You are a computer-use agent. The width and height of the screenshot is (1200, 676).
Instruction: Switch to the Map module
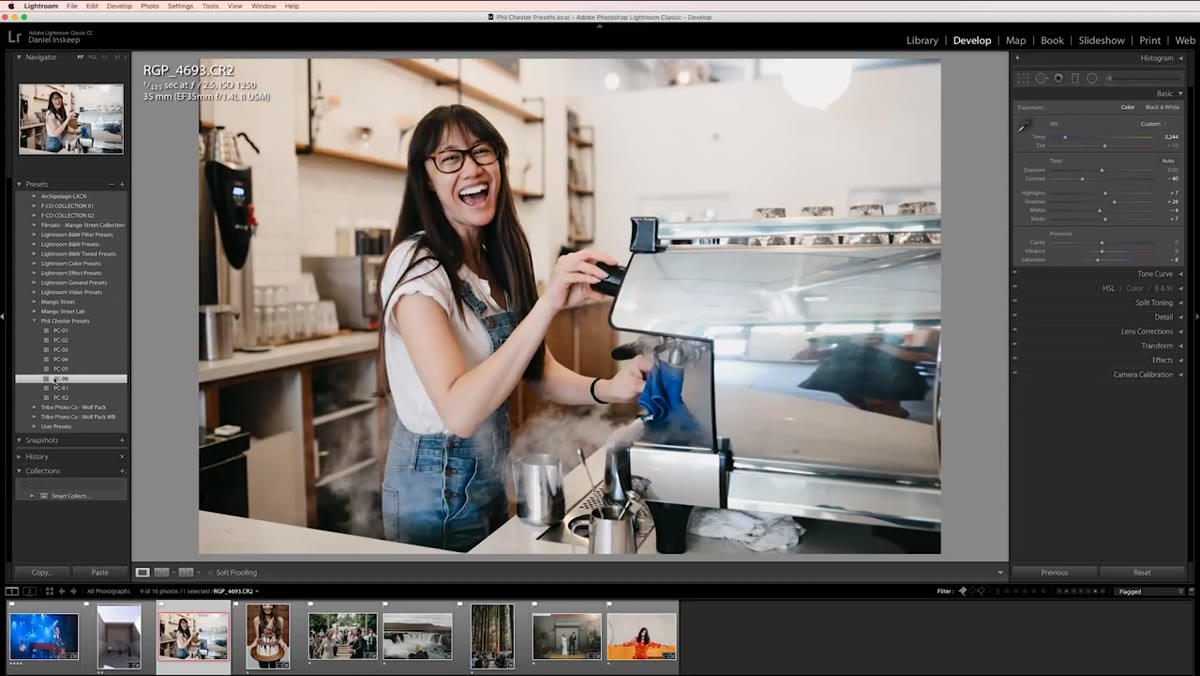(1016, 40)
